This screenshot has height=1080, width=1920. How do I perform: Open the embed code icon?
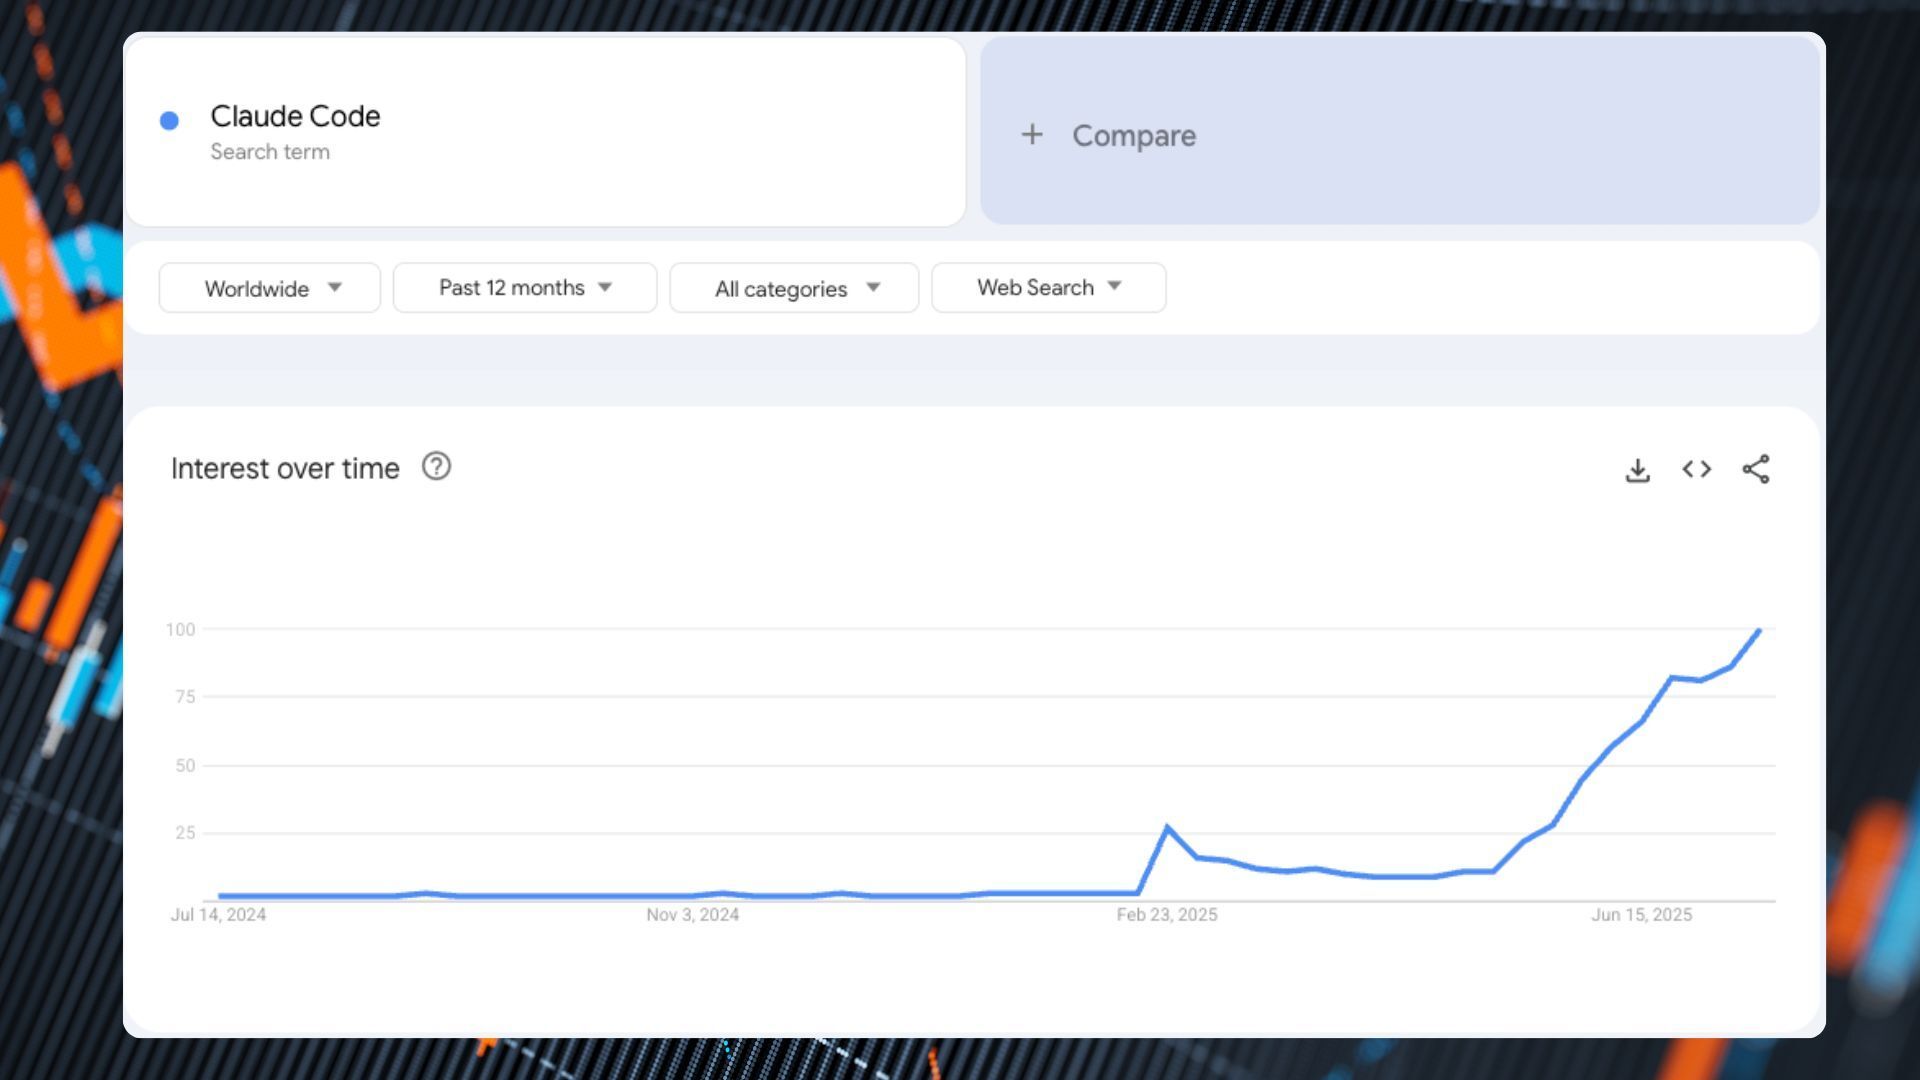tap(1696, 469)
